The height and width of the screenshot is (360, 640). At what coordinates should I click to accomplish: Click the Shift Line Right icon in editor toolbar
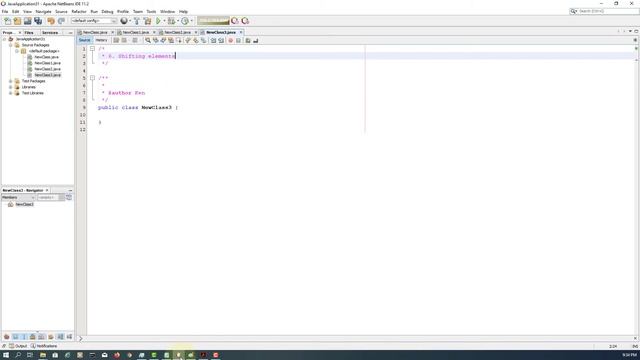point(221,40)
